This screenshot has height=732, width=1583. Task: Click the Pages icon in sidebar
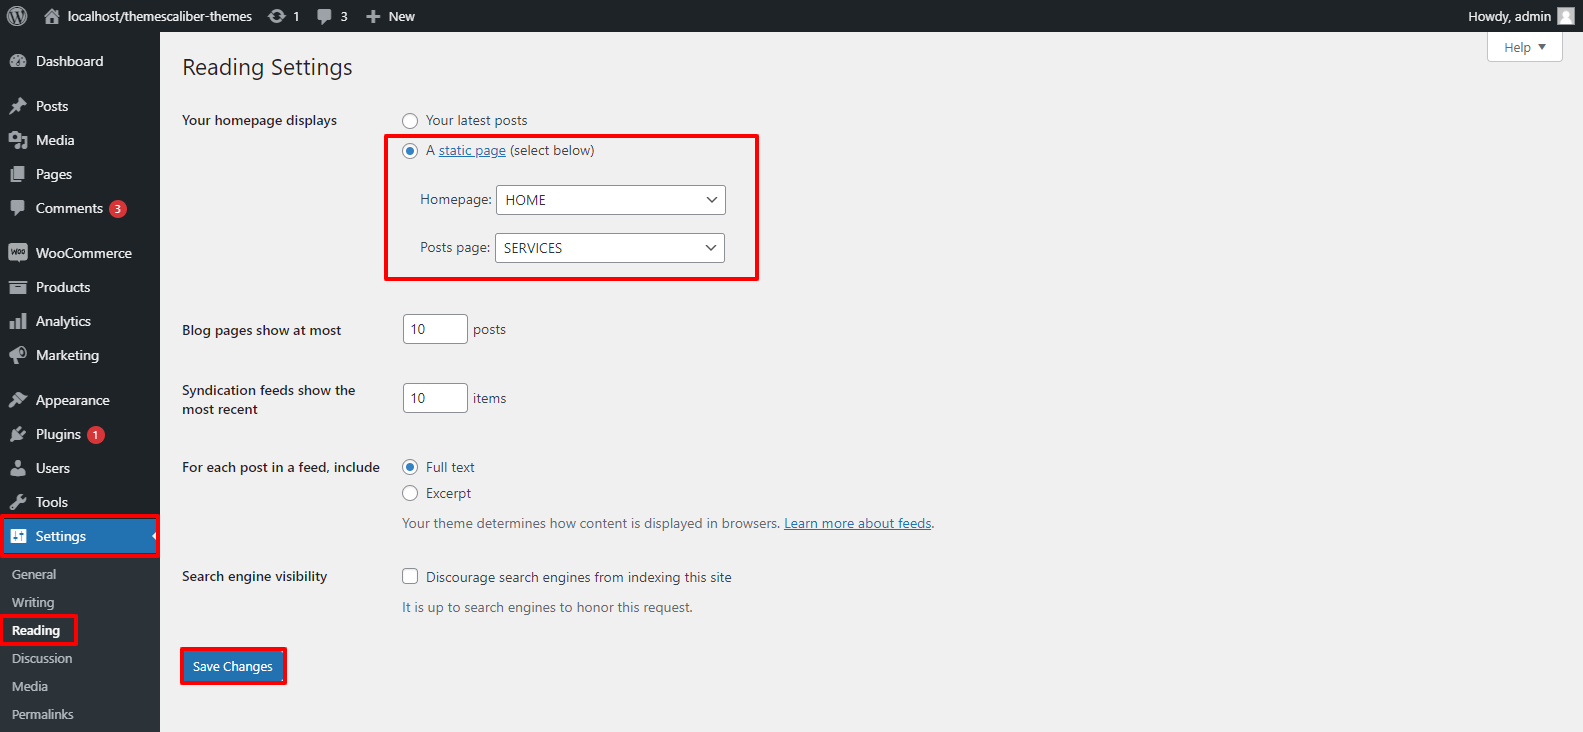18,174
